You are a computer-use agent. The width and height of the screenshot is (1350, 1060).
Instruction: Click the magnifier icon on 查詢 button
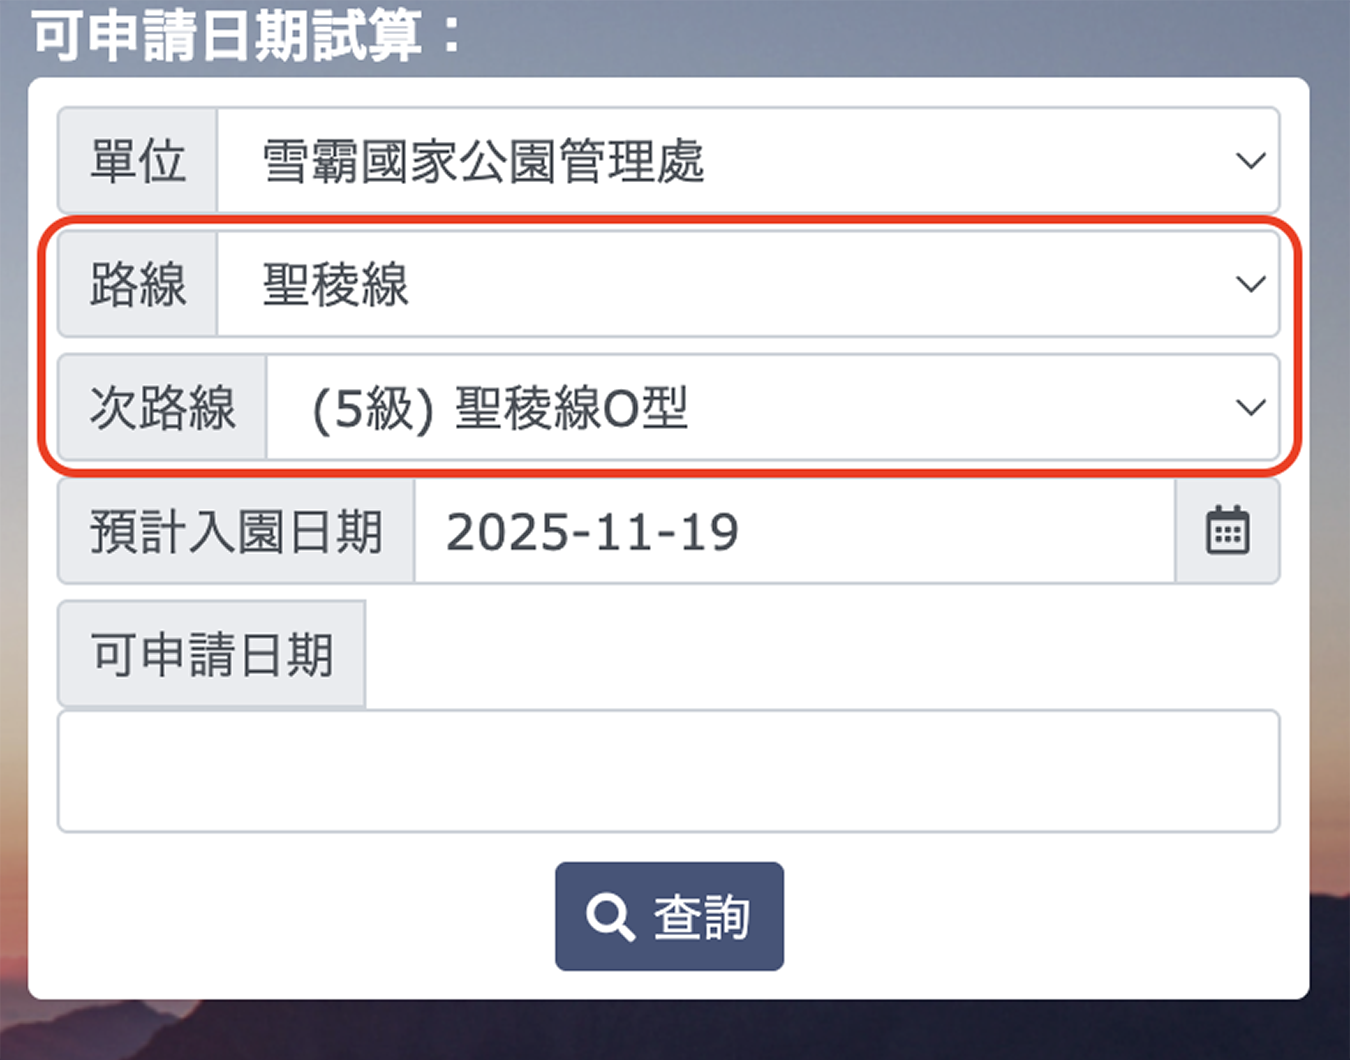[x=609, y=917]
